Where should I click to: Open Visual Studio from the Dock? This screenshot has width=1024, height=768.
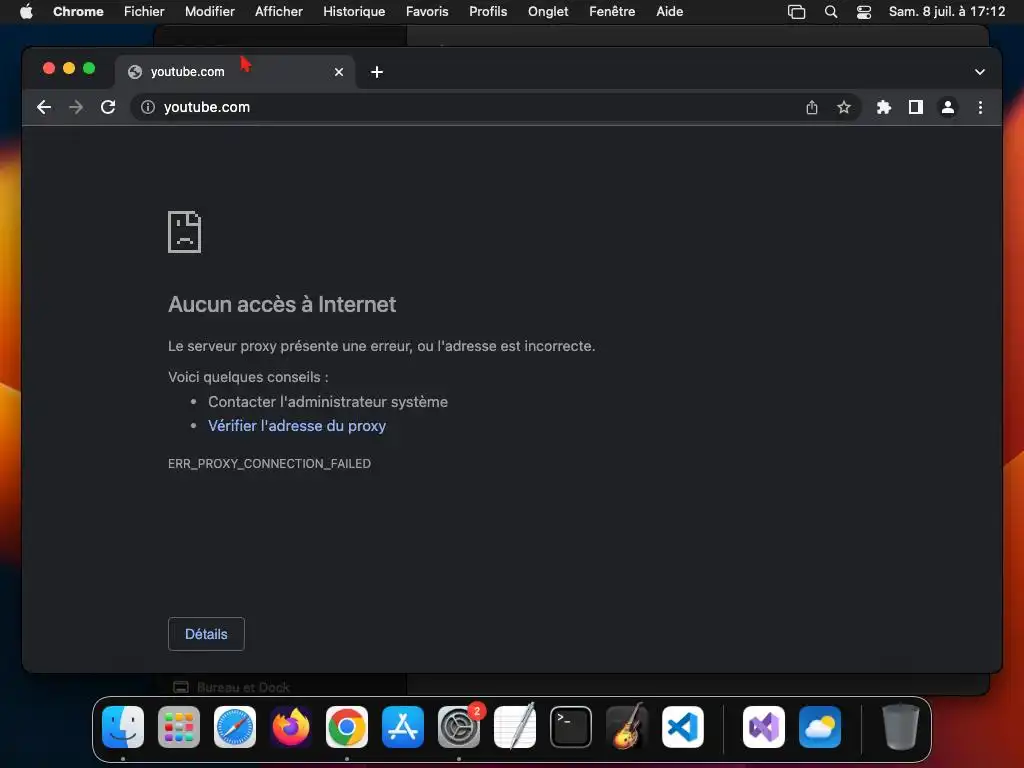tap(764, 727)
